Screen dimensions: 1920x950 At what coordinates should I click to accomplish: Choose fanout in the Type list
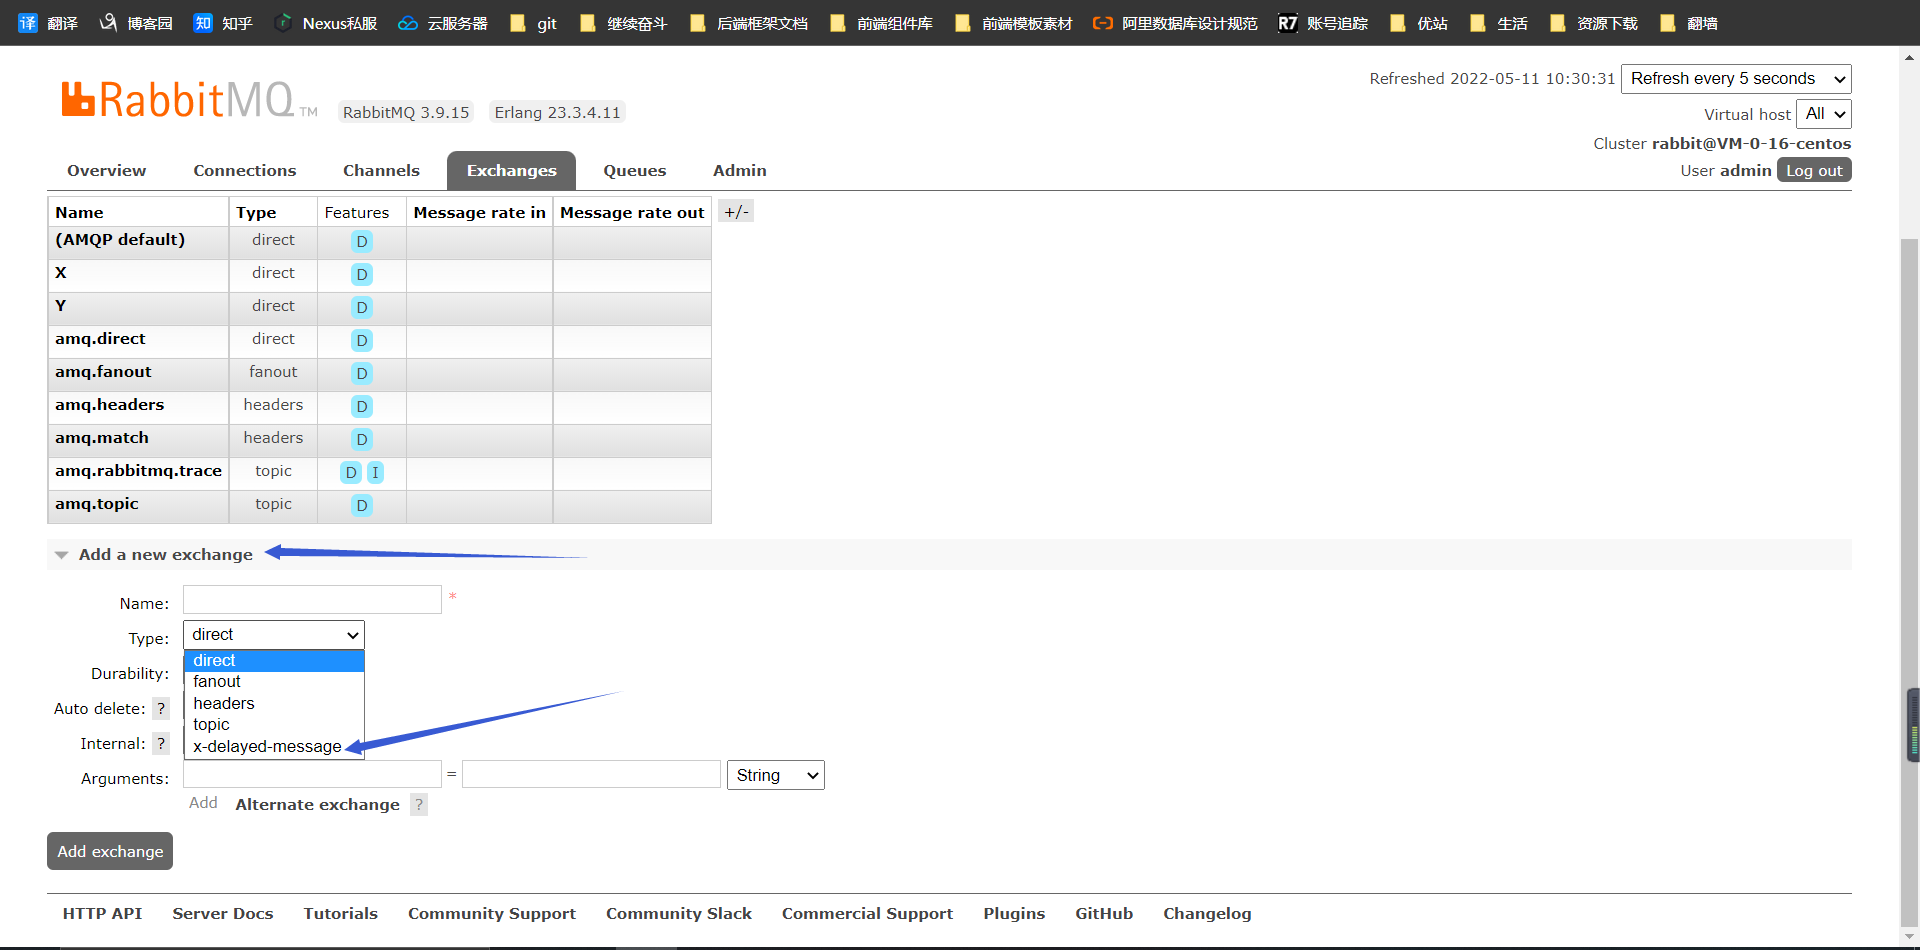(274, 682)
